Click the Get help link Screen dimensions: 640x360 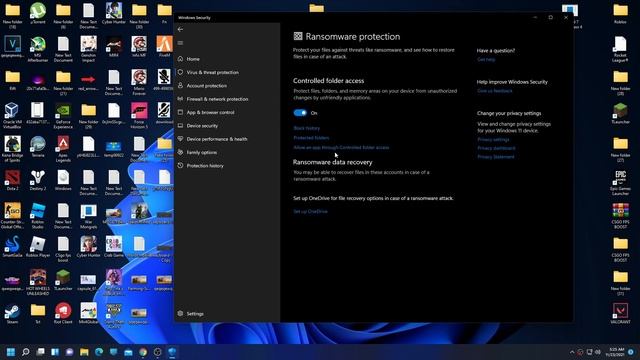pyautogui.click(x=486, y=60)
